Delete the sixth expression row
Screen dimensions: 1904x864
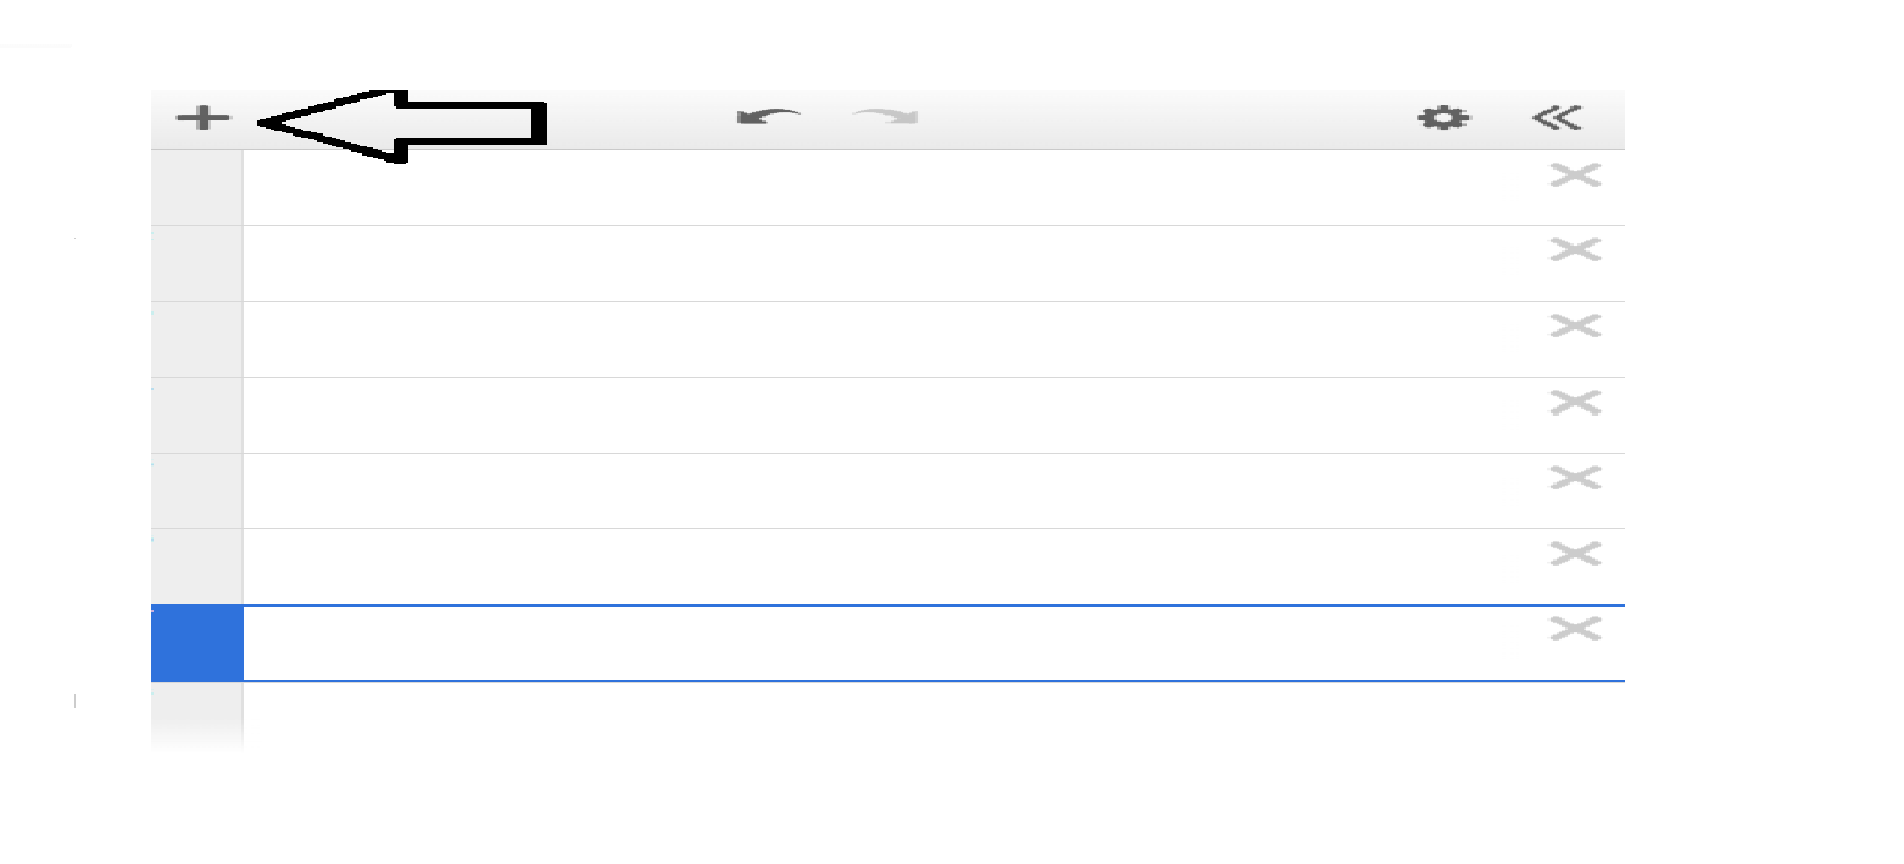coord(1575,553)
